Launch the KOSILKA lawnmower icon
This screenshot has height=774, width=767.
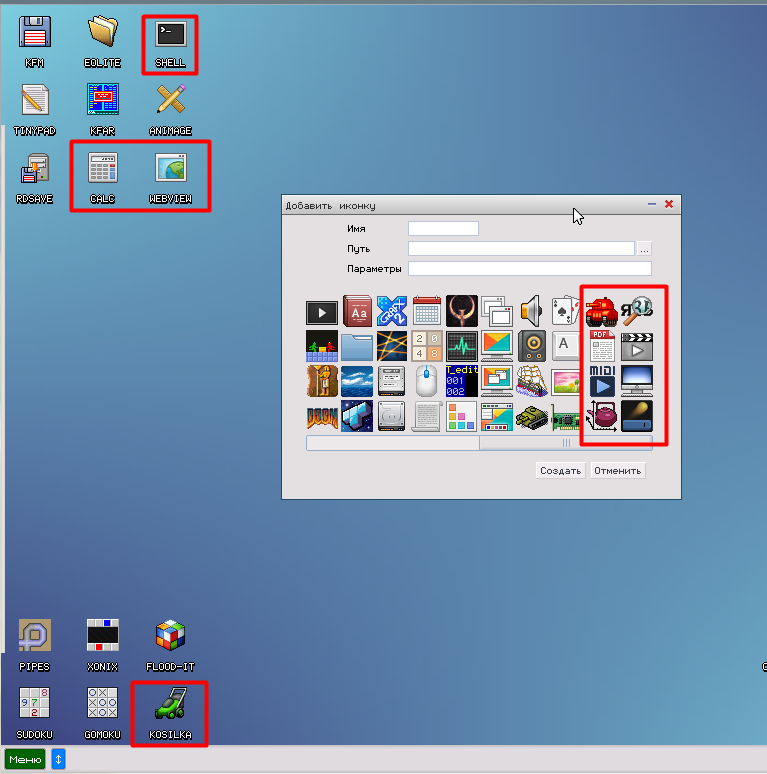click(x=170, y=713)
